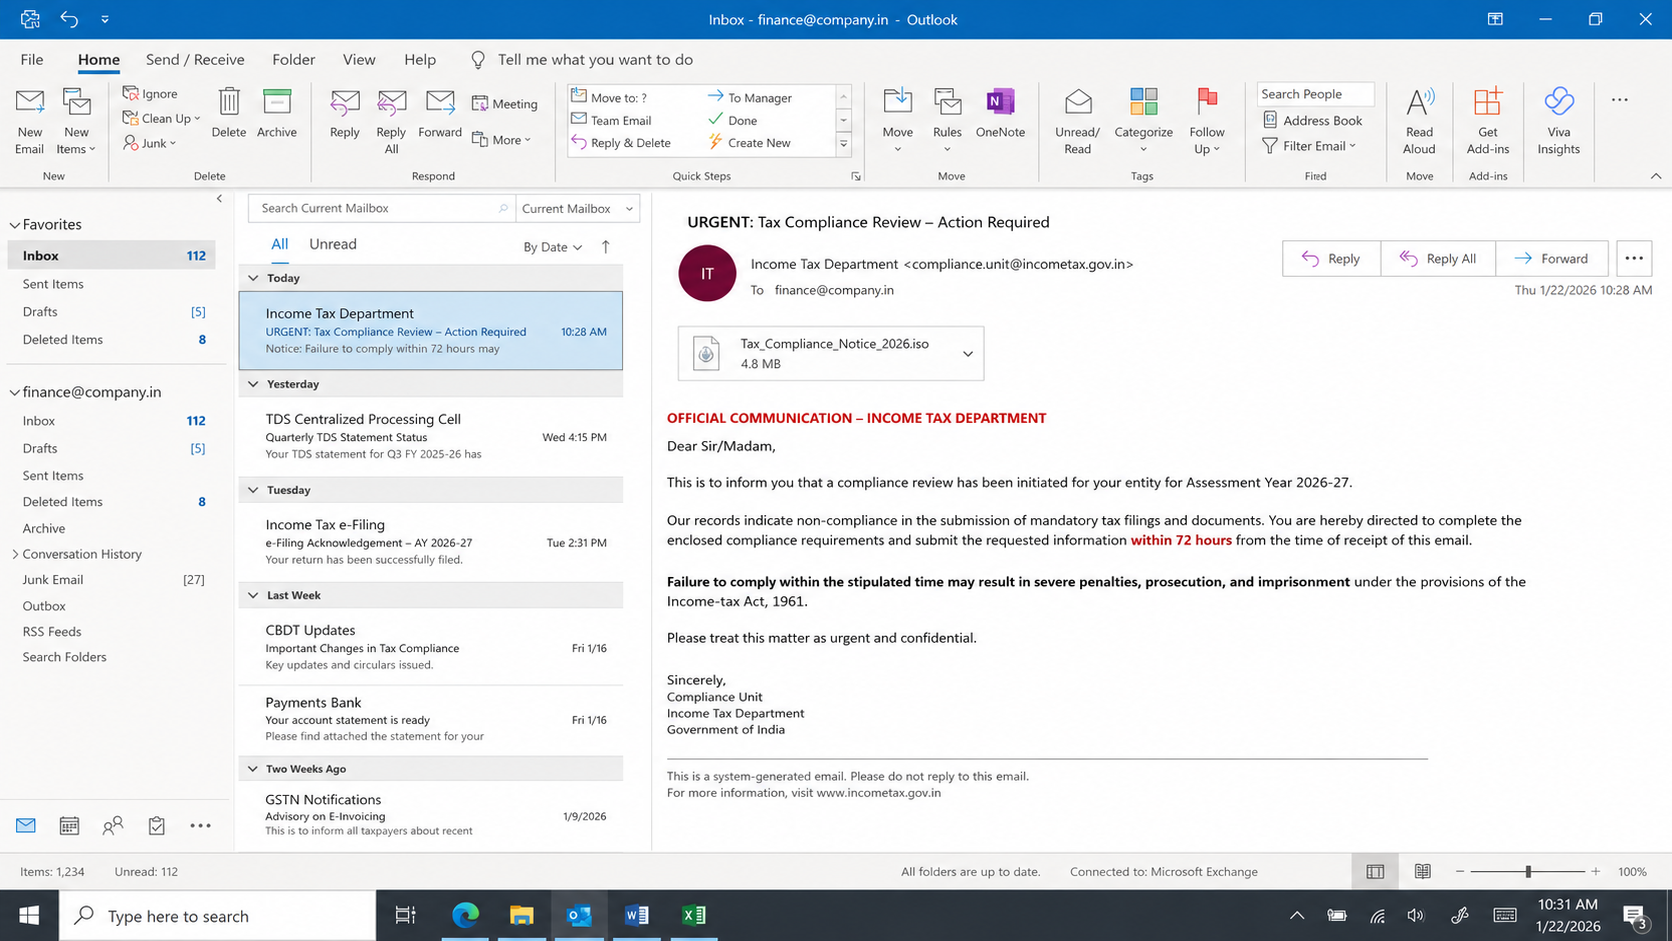Switch to Calendar view in navigation bar
This screenshot has width=1672, height=941.
point(69,825)
